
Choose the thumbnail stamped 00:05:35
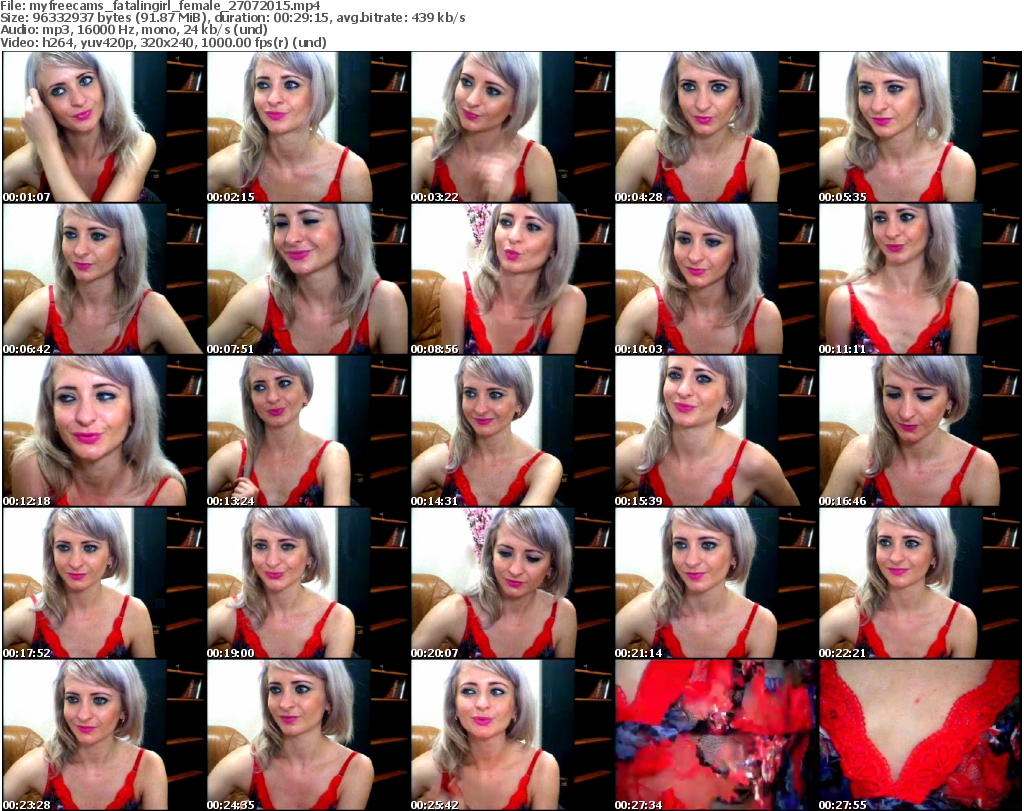click(x=920, y=127)
